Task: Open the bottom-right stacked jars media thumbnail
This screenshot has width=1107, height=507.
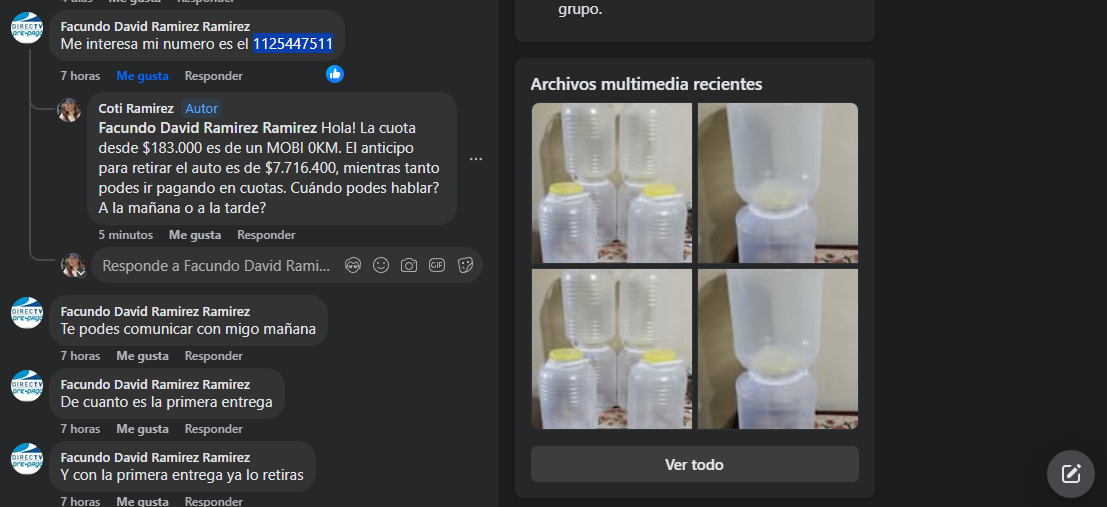Action: click(x=778, y=349)
